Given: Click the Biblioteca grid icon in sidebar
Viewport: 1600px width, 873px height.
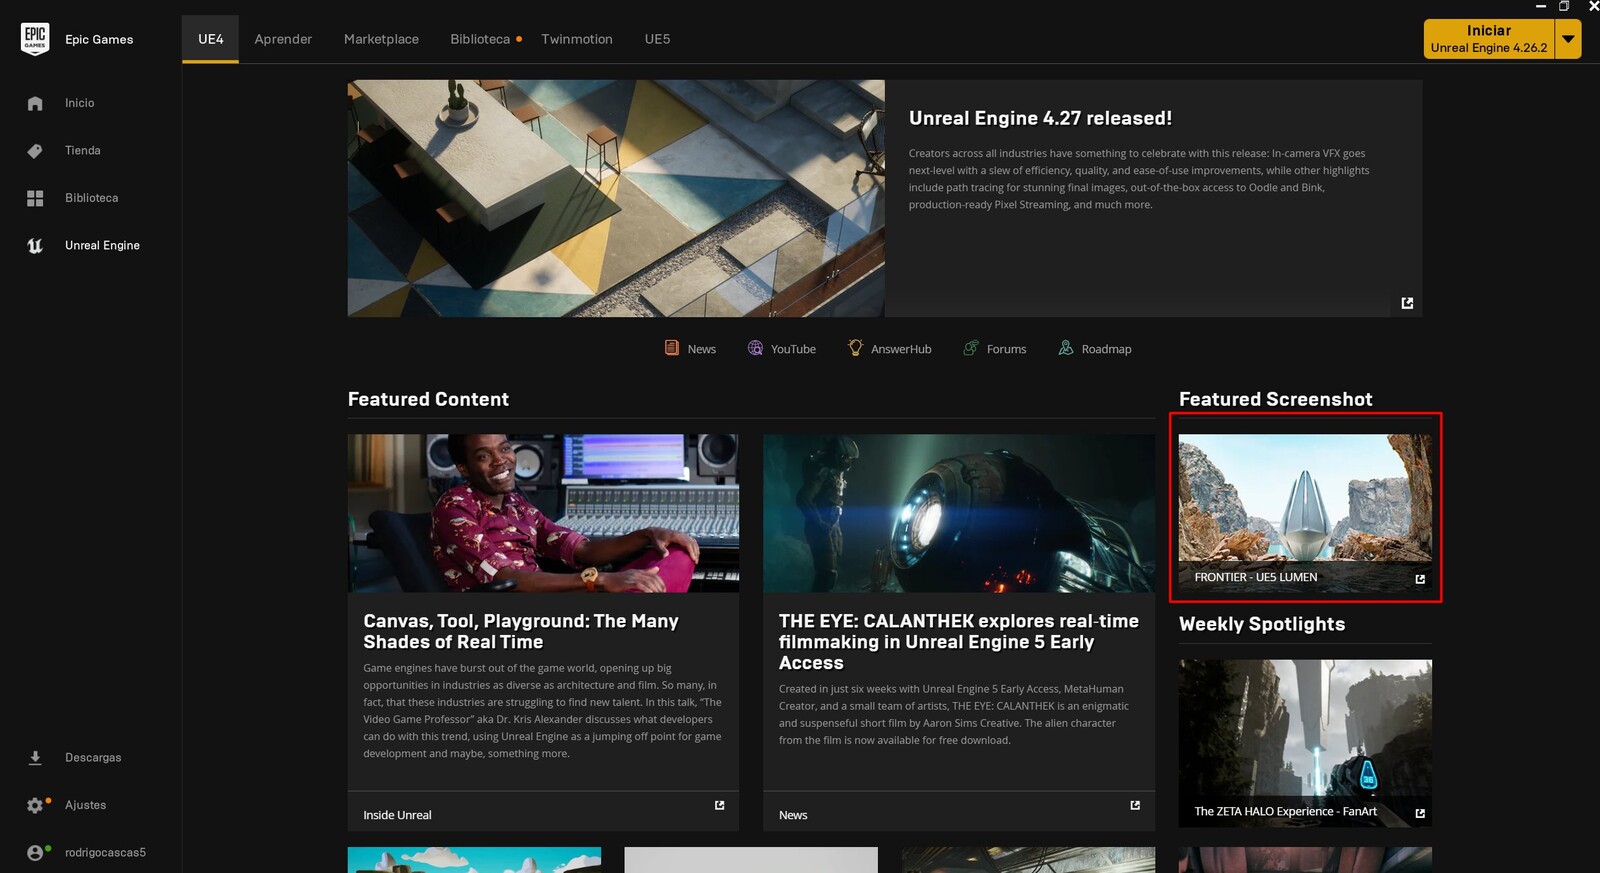Looking at the screenshot, I should coord(35,198).
